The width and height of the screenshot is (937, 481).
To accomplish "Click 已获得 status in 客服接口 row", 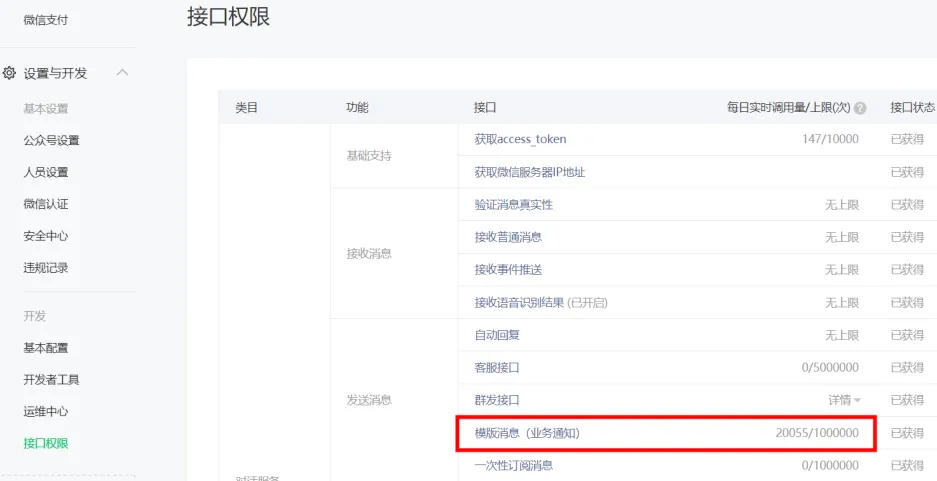I will pos(907,367).
